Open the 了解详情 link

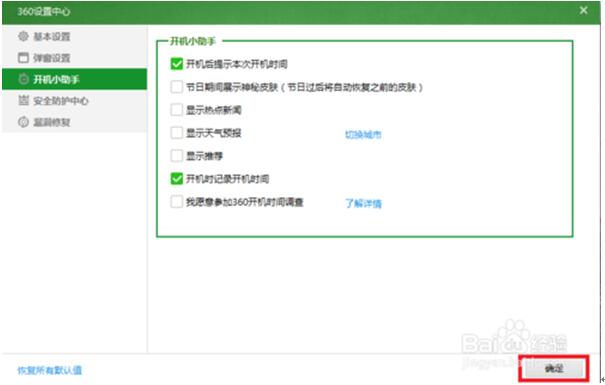(x=363, y=203)
